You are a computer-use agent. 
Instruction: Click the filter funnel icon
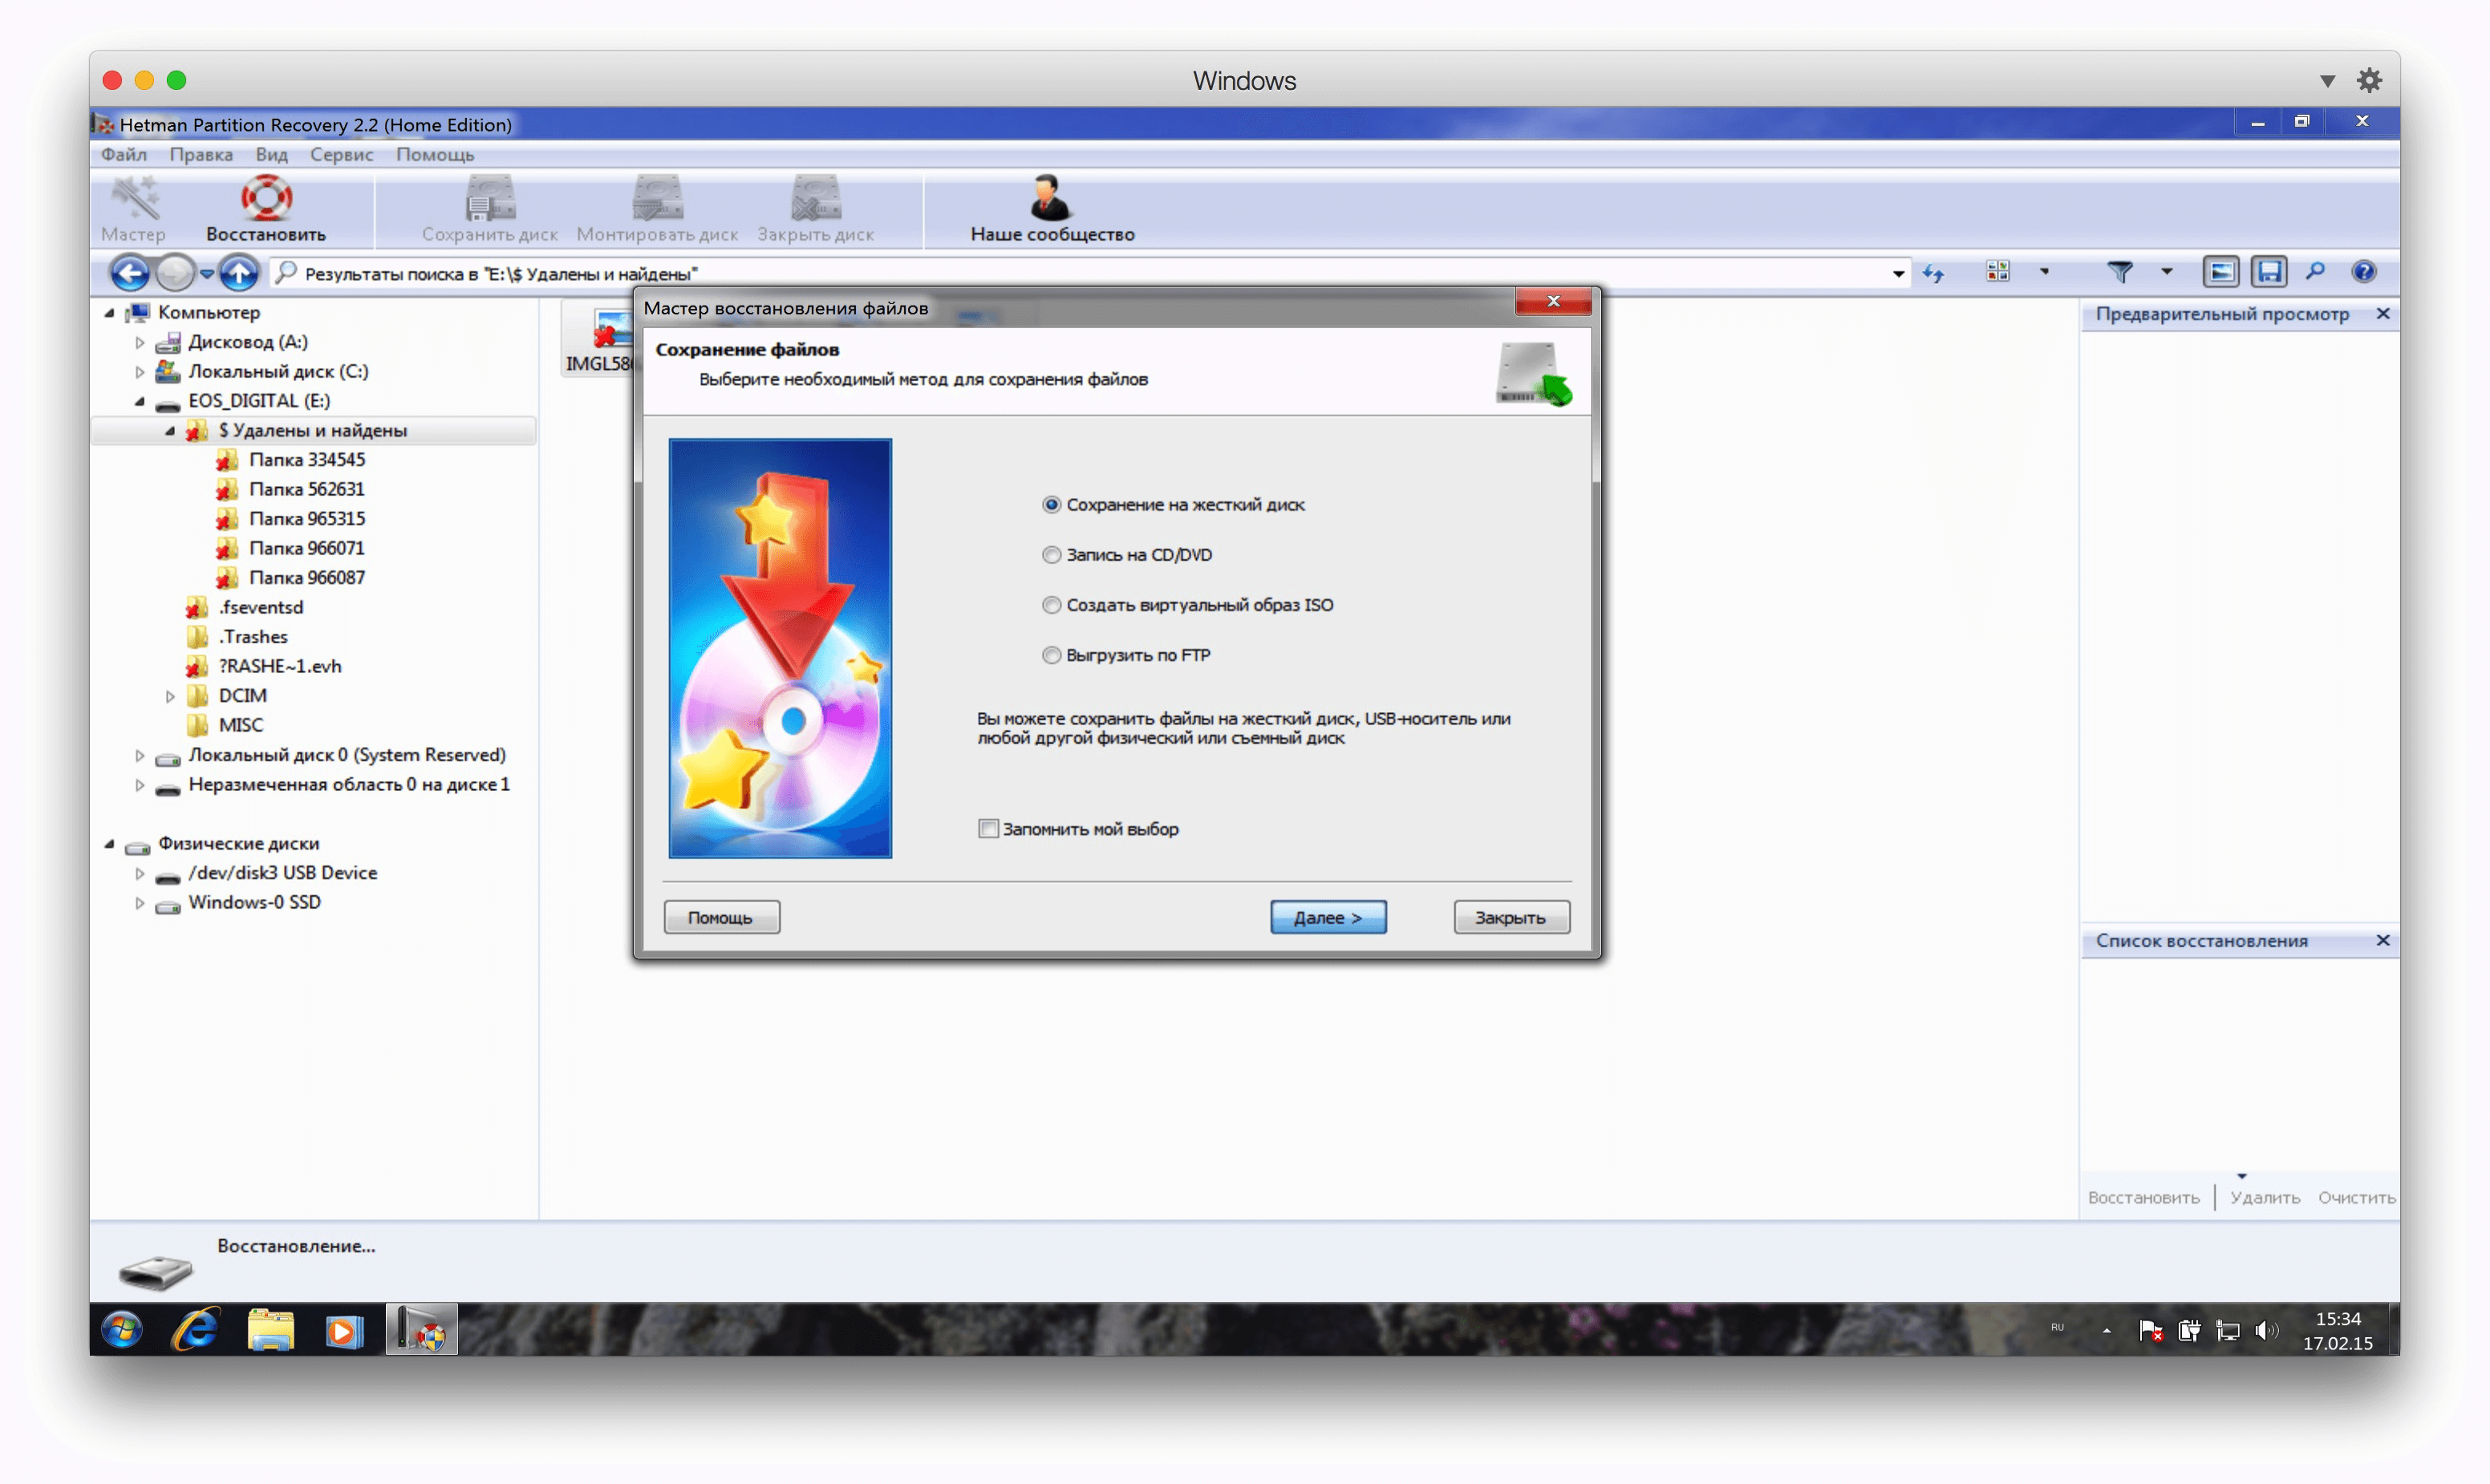[x=2119, y=272]
